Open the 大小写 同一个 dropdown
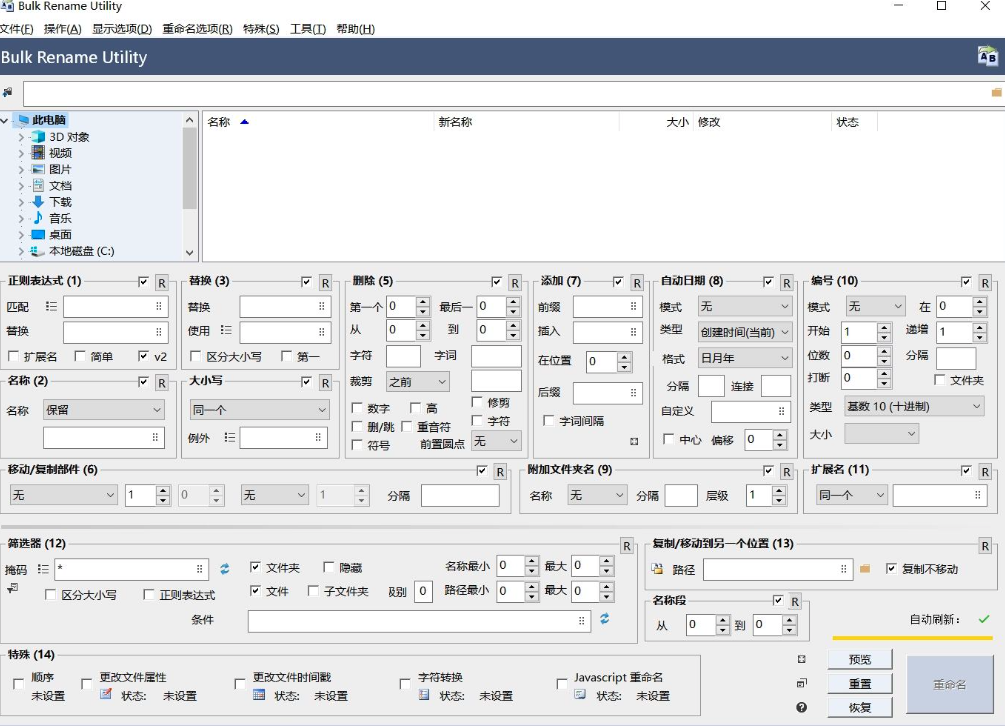 [258, 409]
